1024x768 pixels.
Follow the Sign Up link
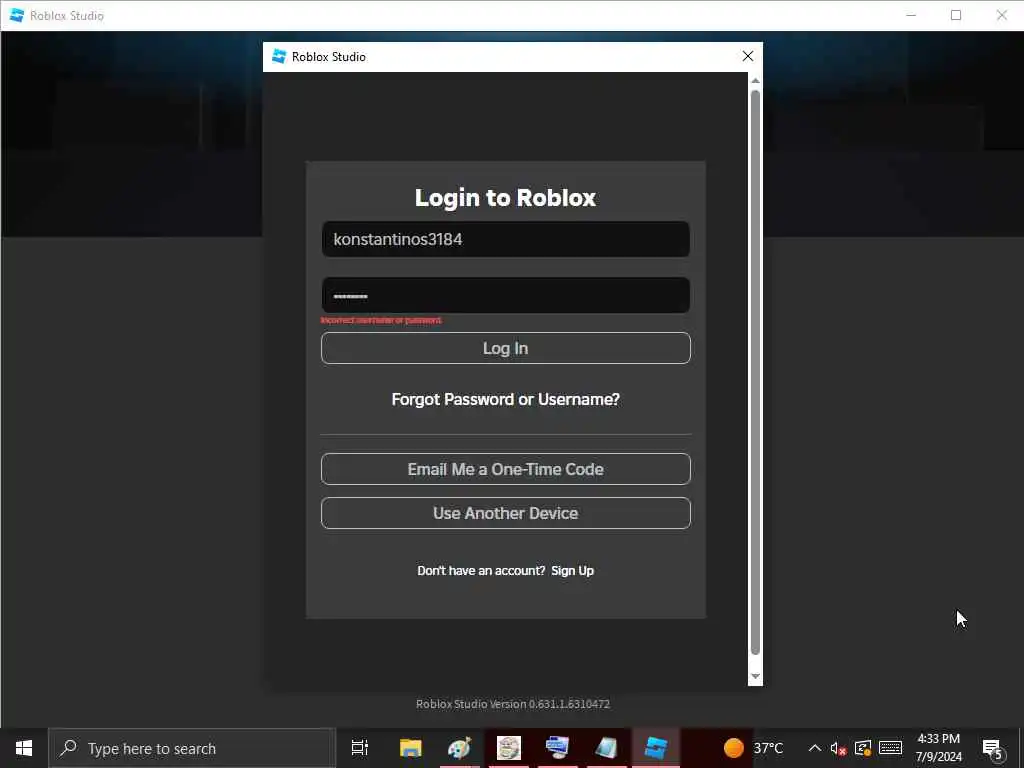point(572,571)
